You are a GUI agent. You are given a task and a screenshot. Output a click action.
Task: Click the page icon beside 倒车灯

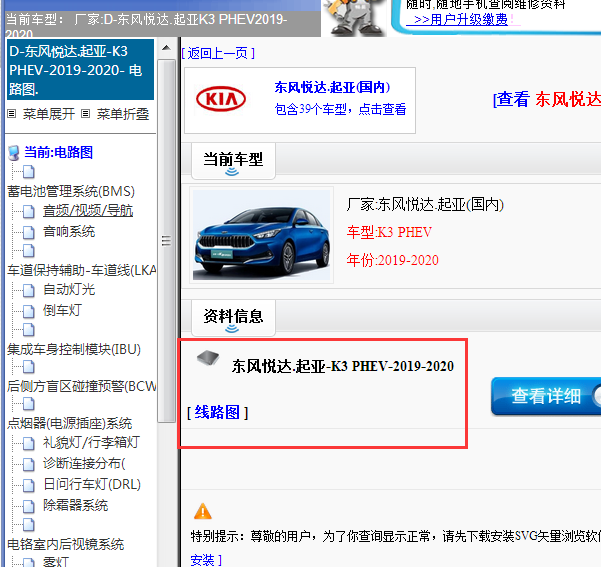pos(29,311)
